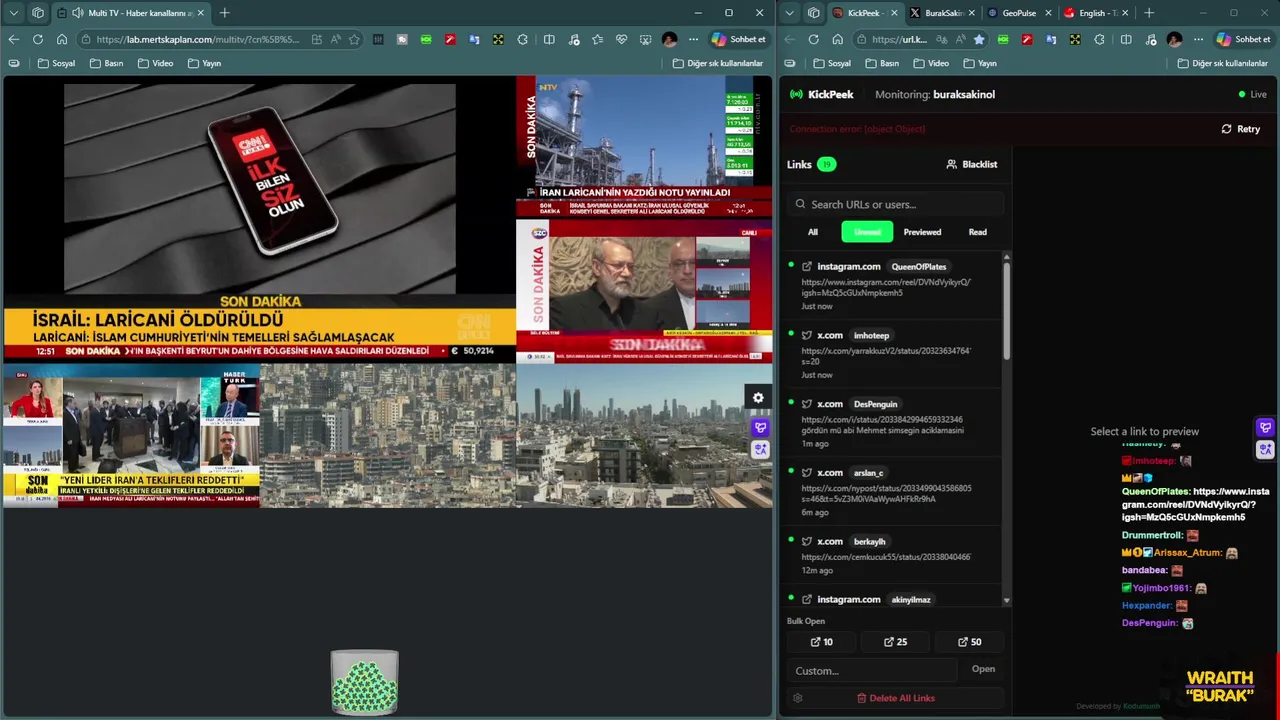The width and height of the screenshot is (1280, 720).
Task: Open the Video bookmarks folder in left window
Action: click(154, 63)
